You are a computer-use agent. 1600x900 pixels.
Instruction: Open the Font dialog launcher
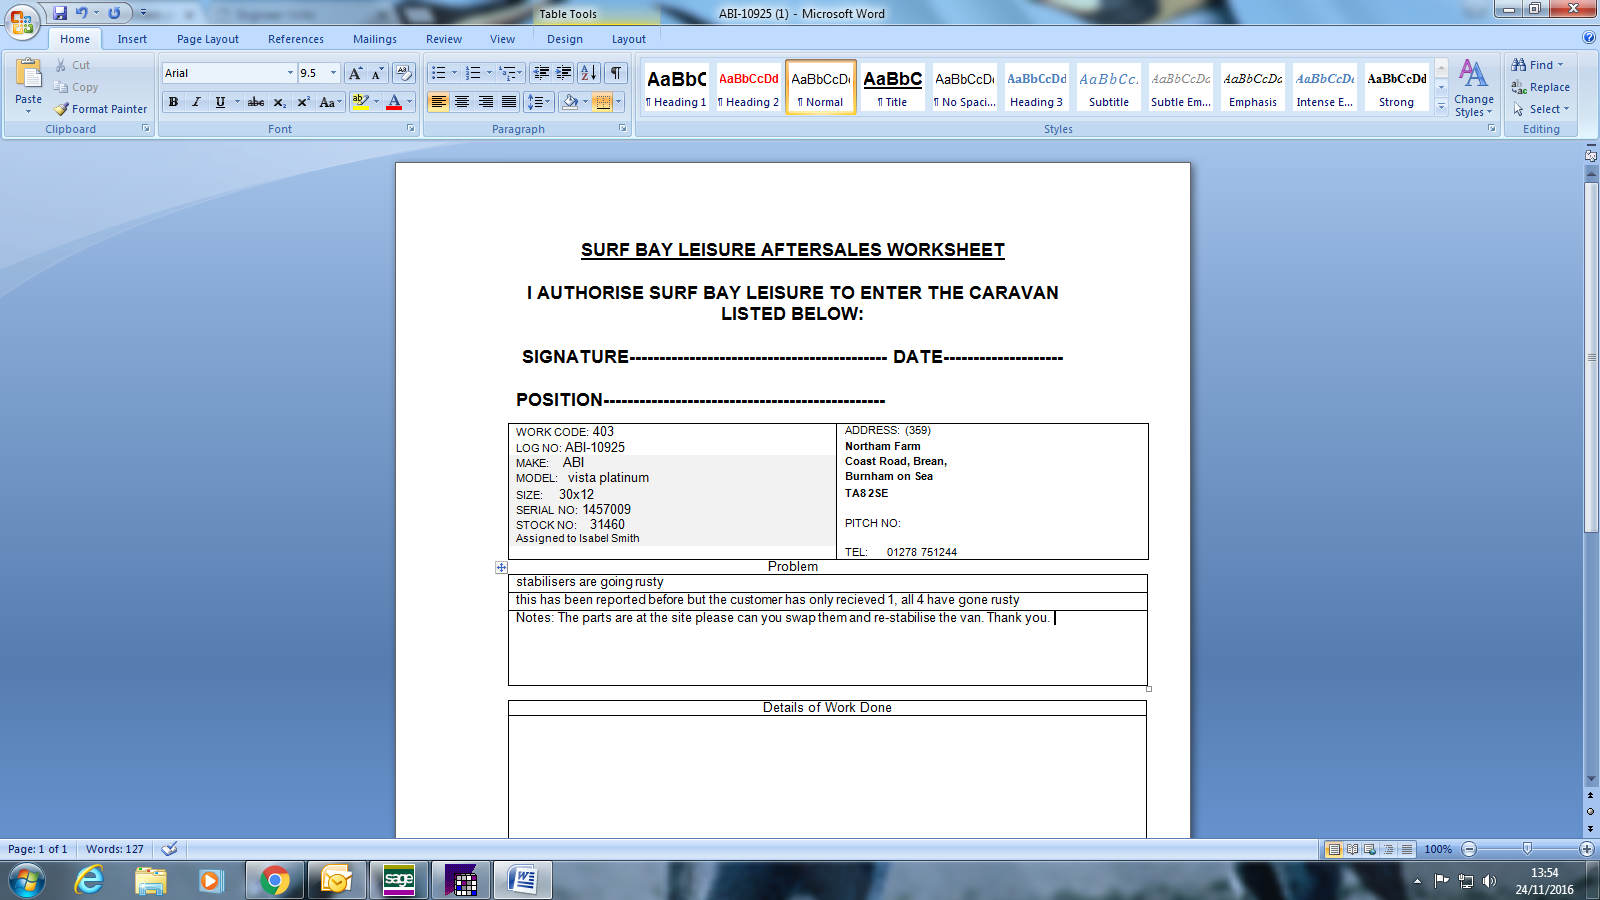coord(410,129)
